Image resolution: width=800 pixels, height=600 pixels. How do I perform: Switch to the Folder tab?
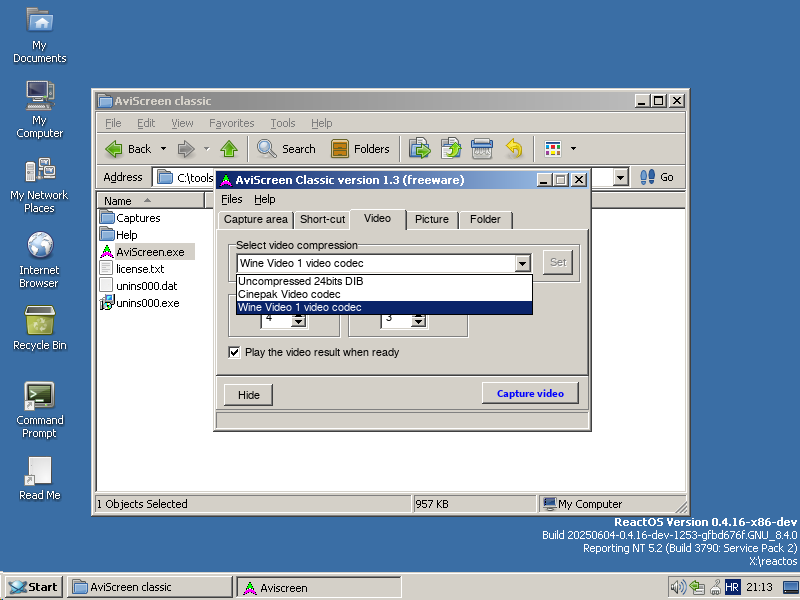pos(485,219)
